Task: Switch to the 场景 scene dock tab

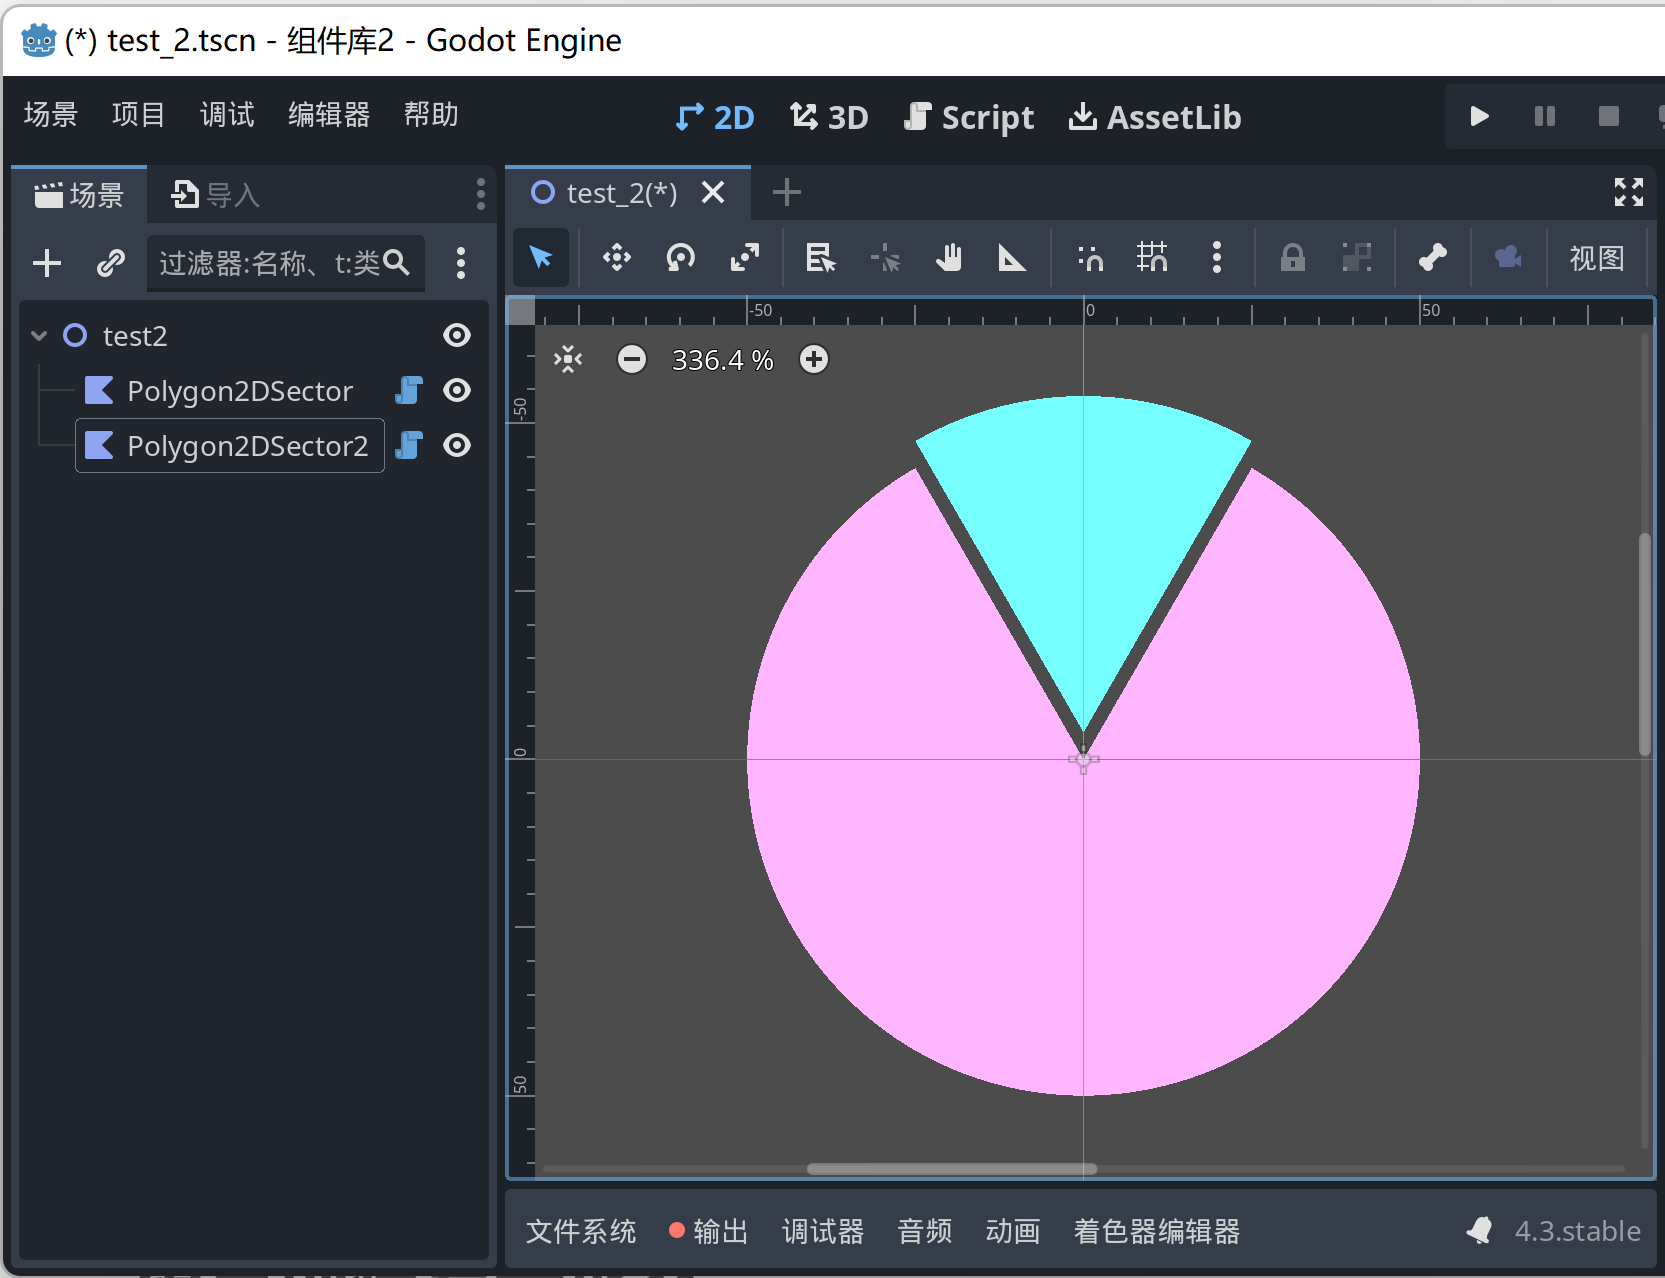Action: (80, 195)
